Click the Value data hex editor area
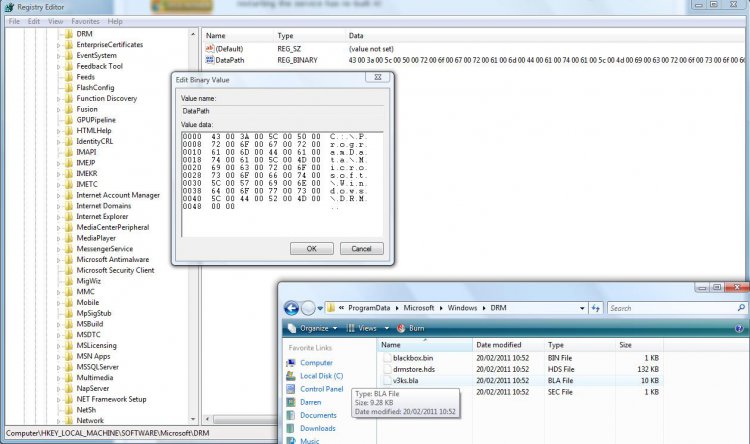The image size is (750, 444). [x=282, y=184]
